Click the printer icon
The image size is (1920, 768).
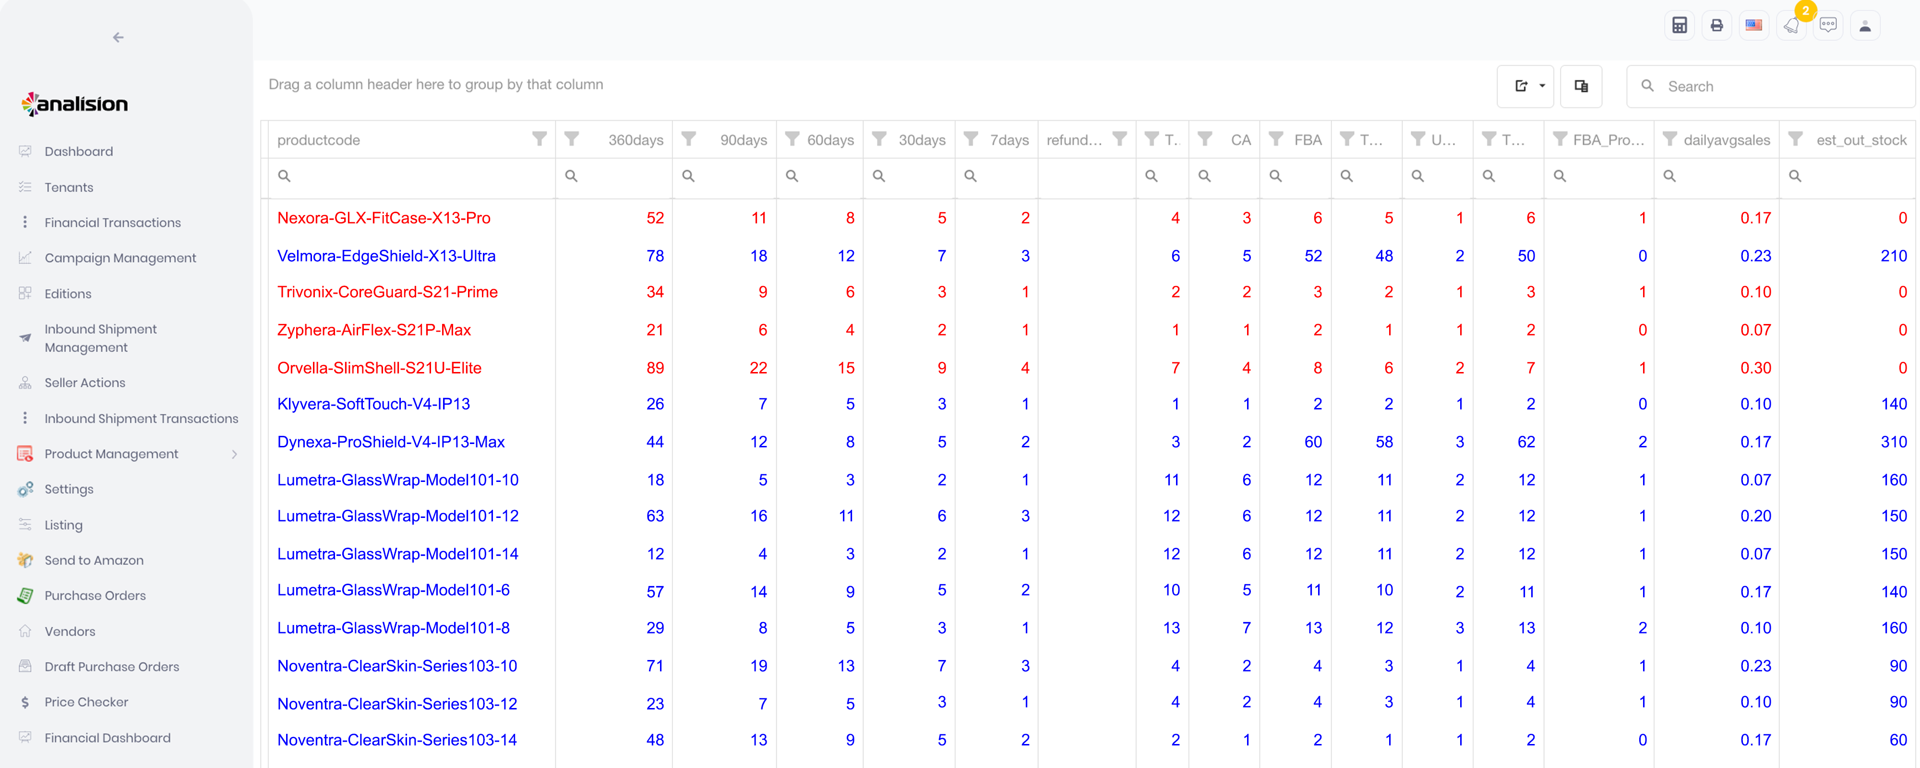click(1716, 26)
